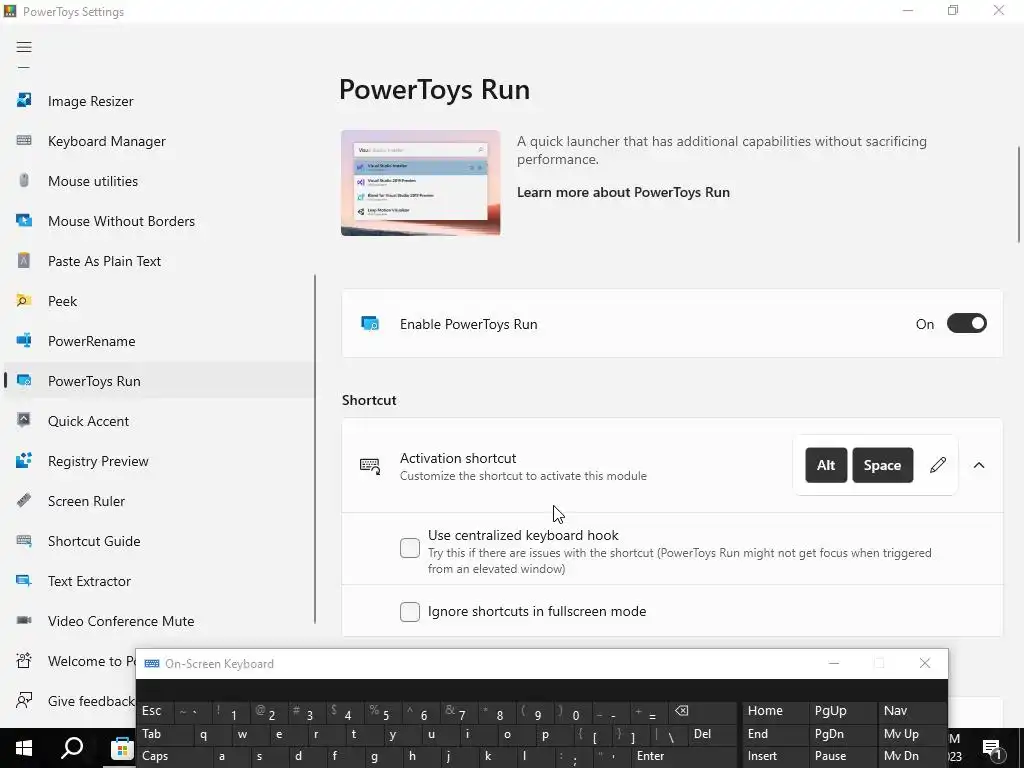The image size is (1024, 768).
Task: Click Nav key on On-Screen Keyboard
Action: coord(912,711)
